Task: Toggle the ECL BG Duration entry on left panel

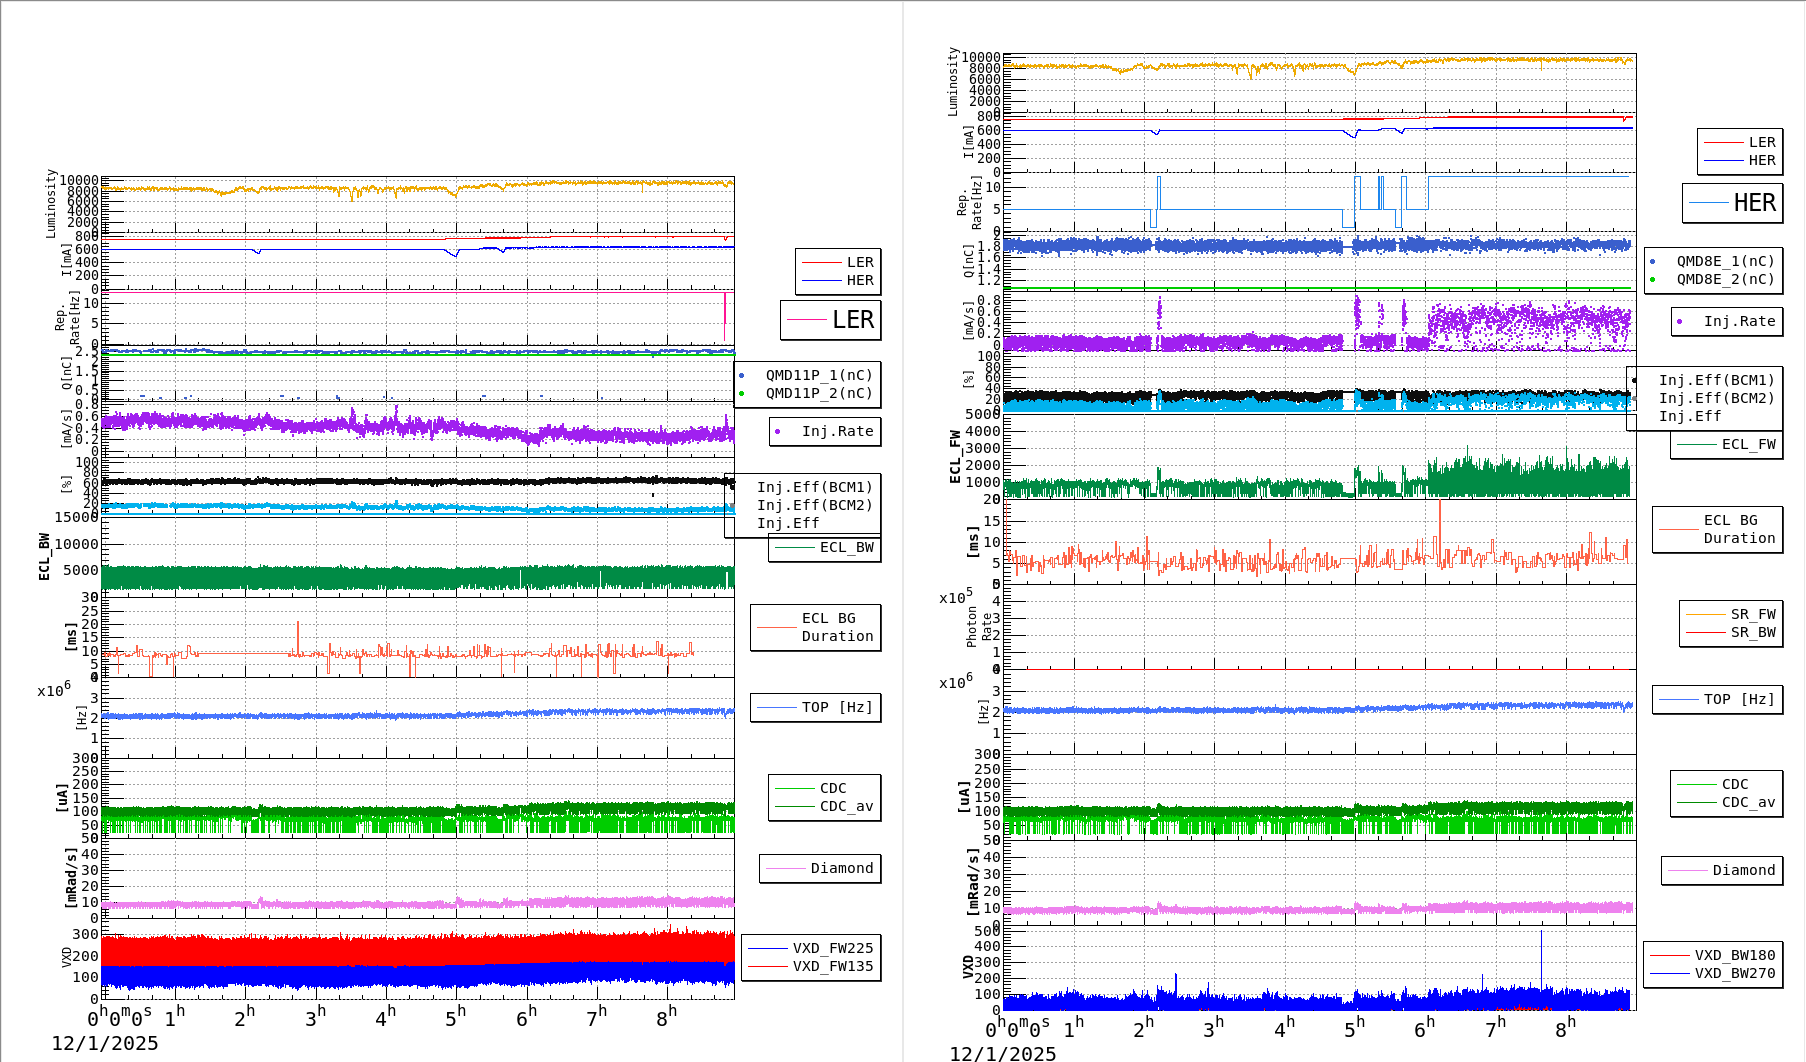Action: click(816, 628)
